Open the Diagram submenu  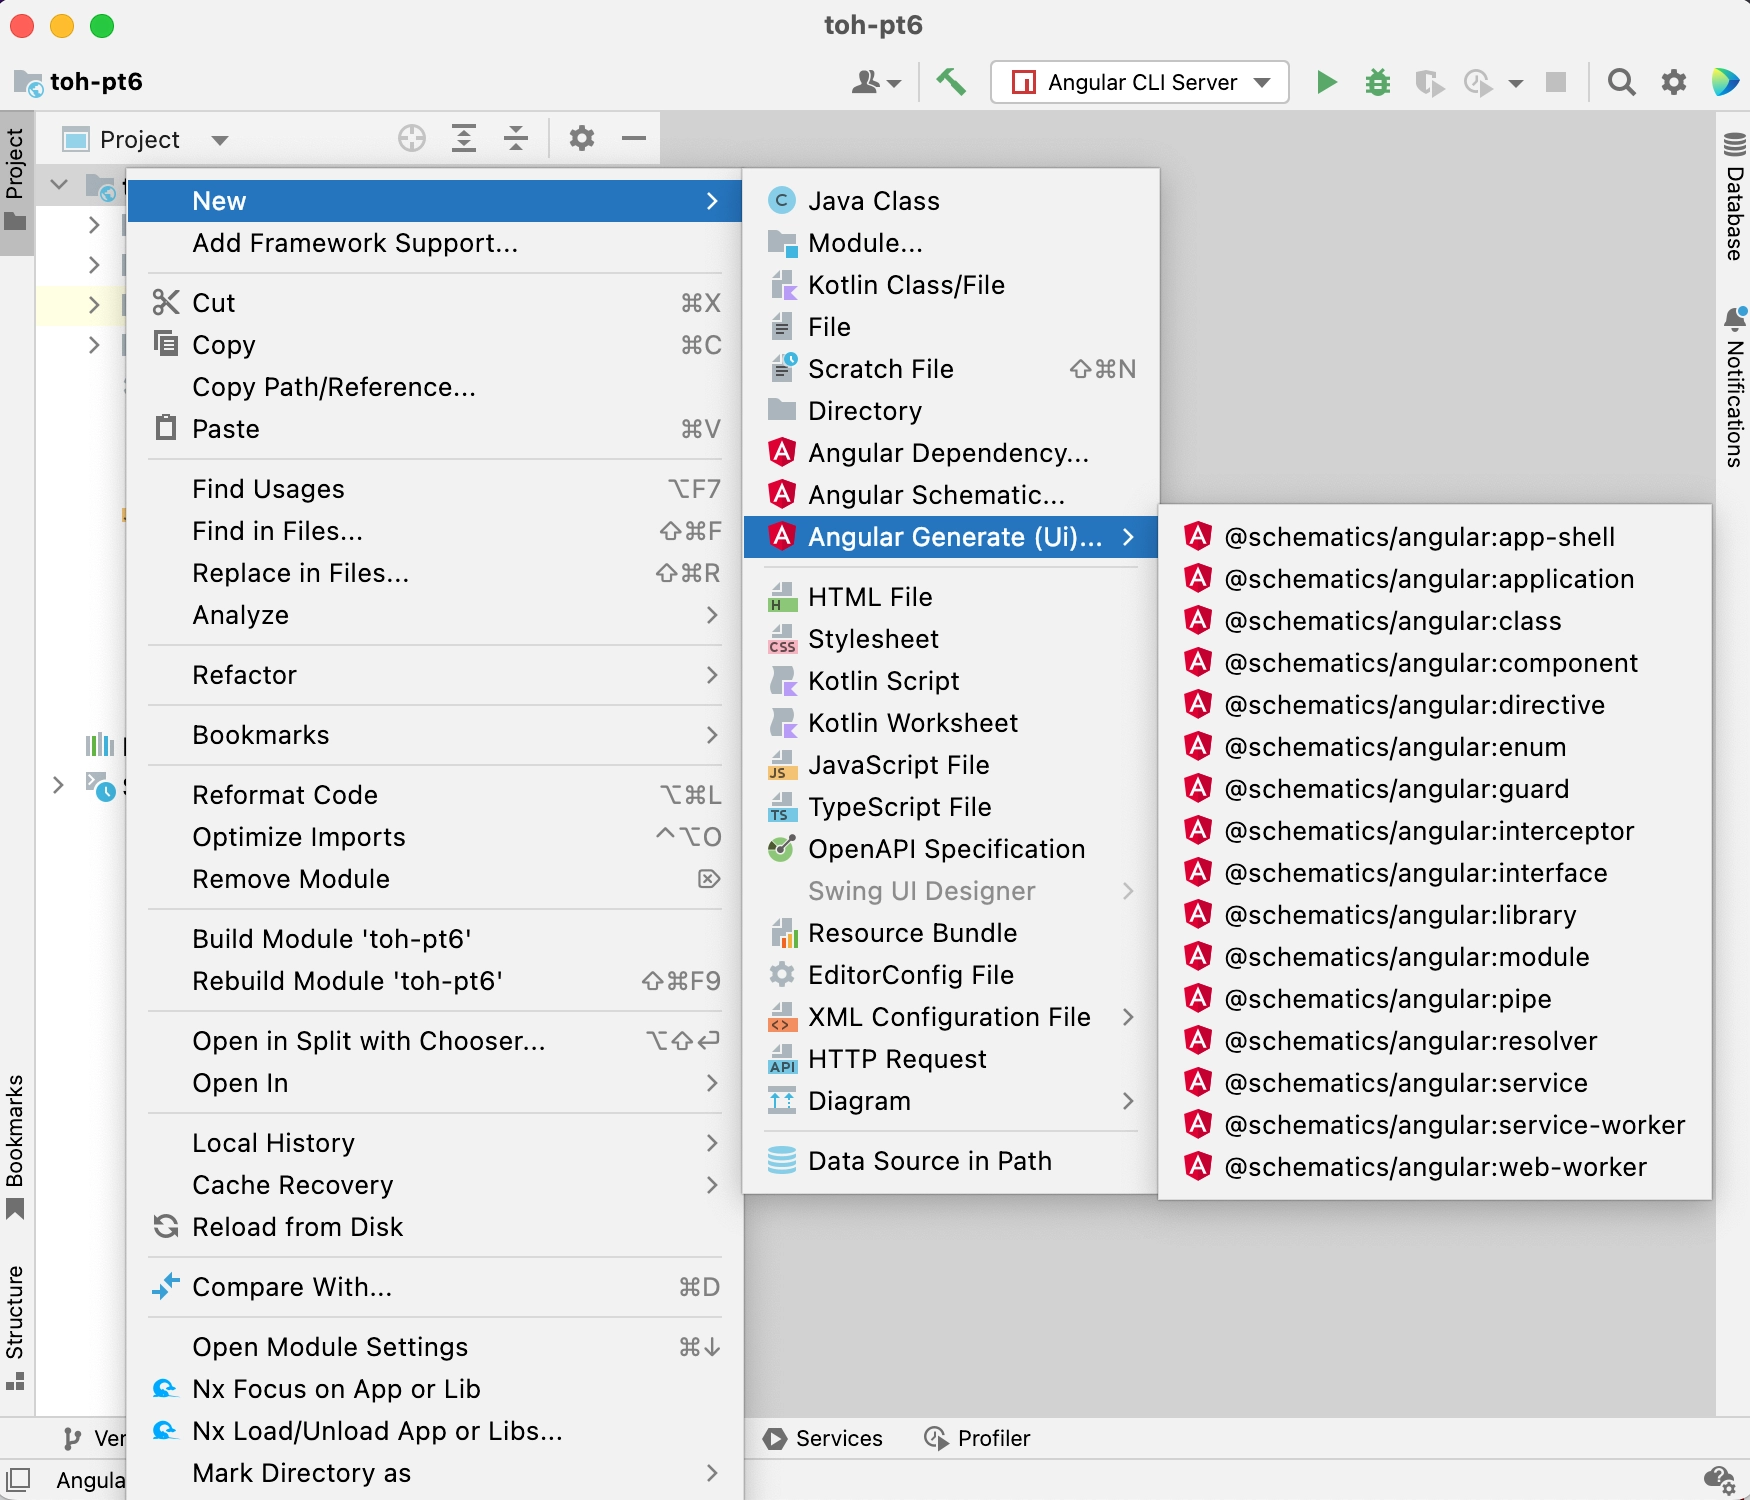tap(951, 1101)
